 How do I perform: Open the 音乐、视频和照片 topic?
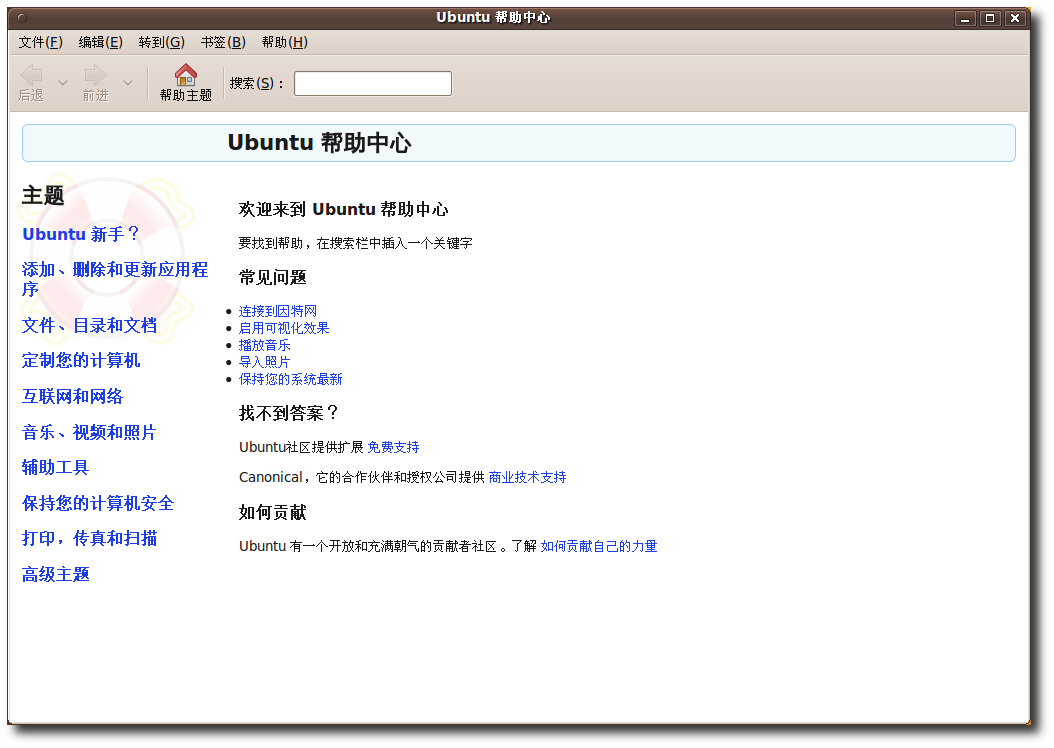[x=89, y=432]
